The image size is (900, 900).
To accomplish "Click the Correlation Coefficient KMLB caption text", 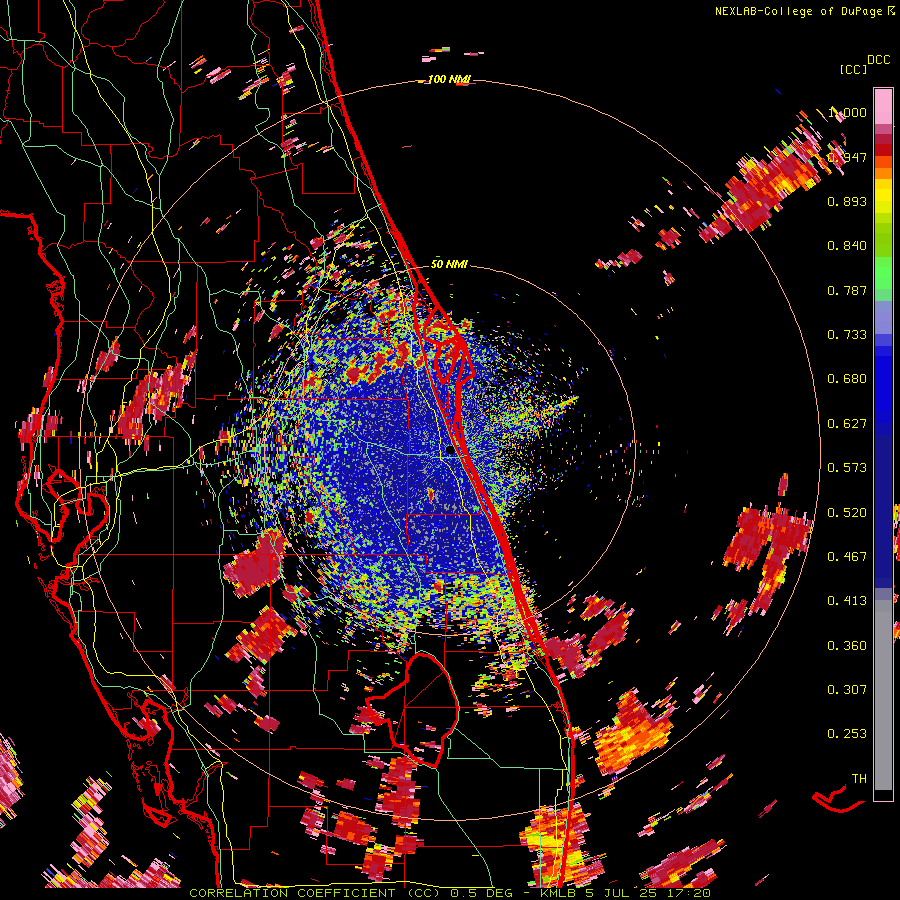I will (450, 893).
